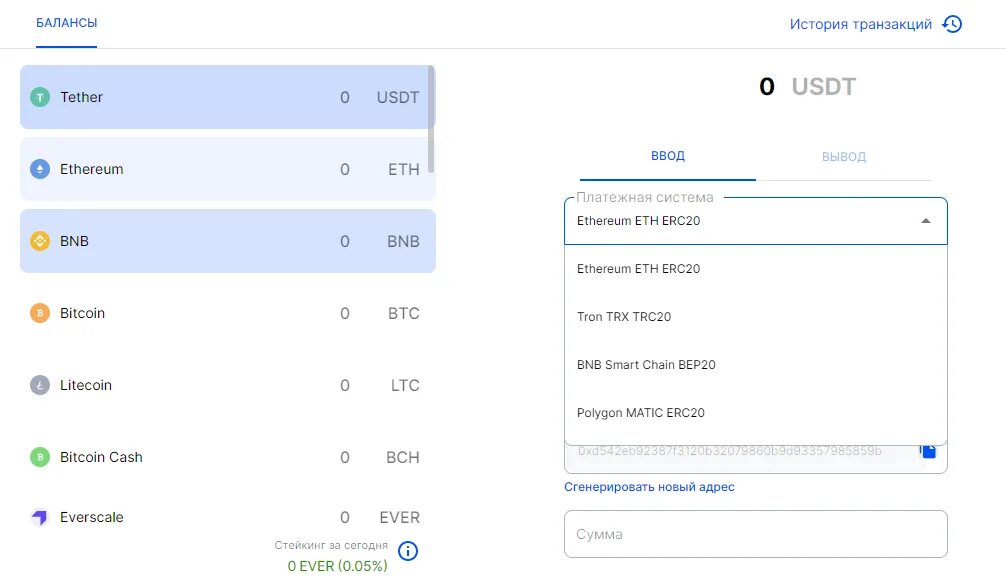Click the Стейкинг за сегодня label
This screenshot has width=1006, height=581.
pos(331,545)
